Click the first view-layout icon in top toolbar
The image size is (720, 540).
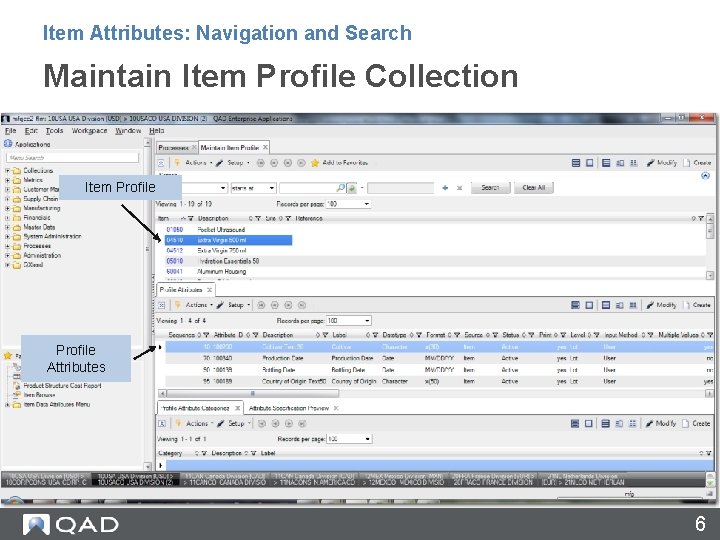coord(576,163)
